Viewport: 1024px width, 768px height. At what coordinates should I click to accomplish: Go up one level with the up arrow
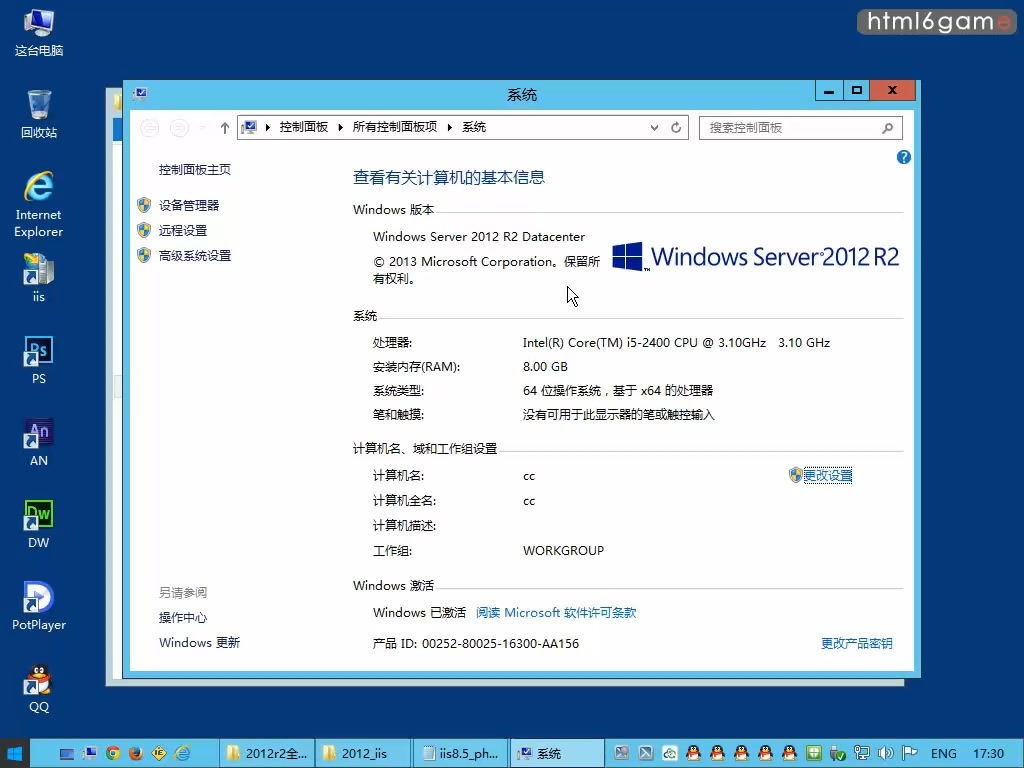coord(225,128)
